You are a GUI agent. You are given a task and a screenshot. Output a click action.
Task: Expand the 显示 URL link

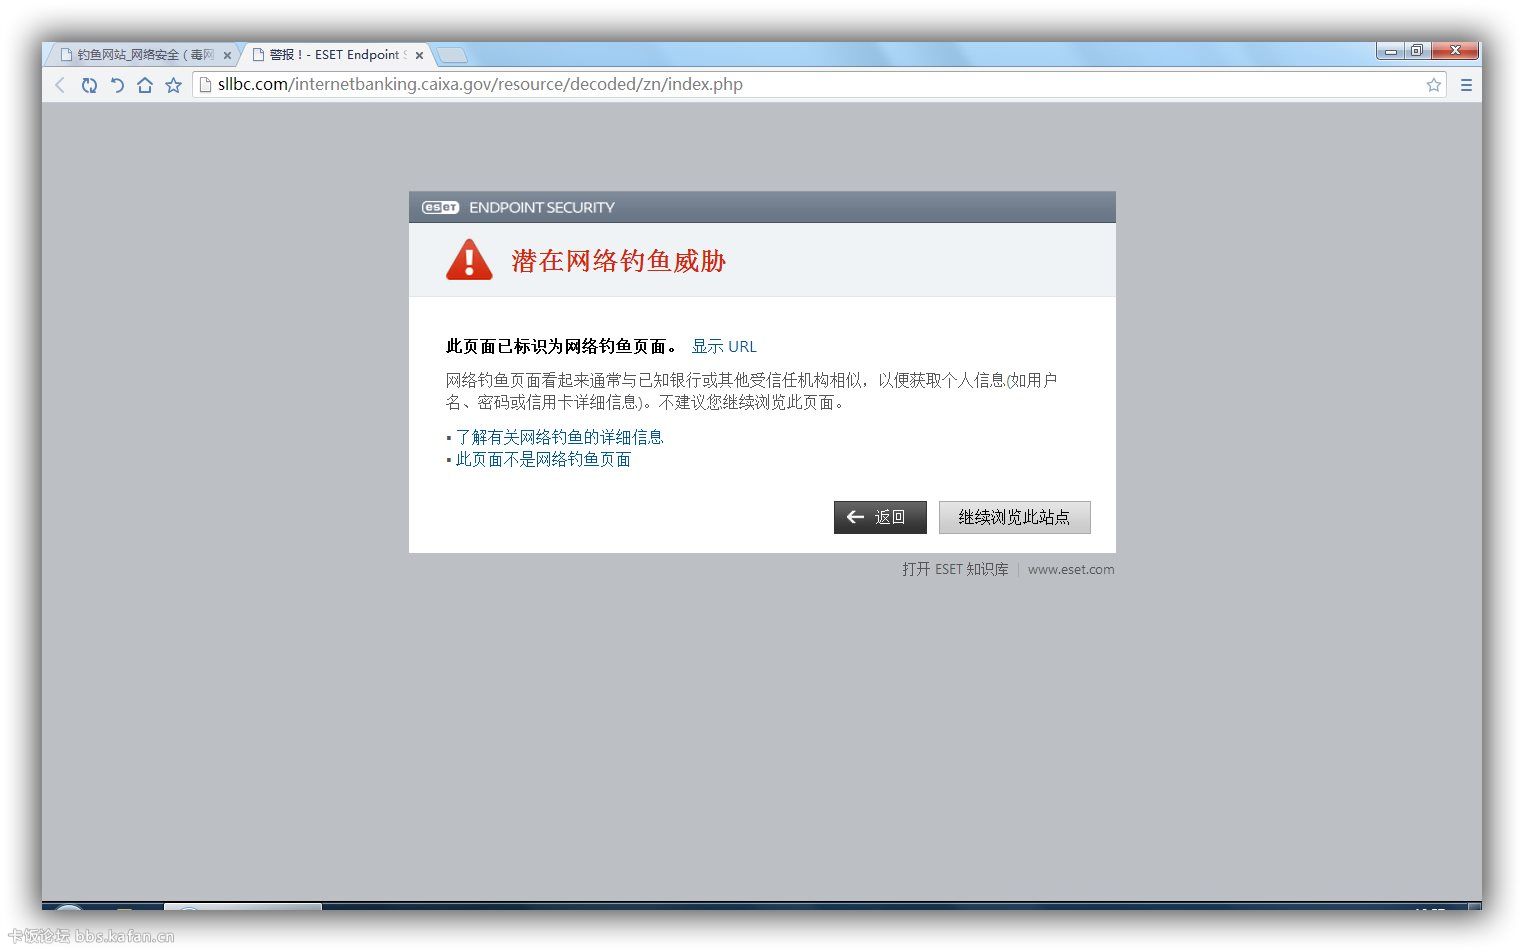pyautogui.click(x=724, y=347)
